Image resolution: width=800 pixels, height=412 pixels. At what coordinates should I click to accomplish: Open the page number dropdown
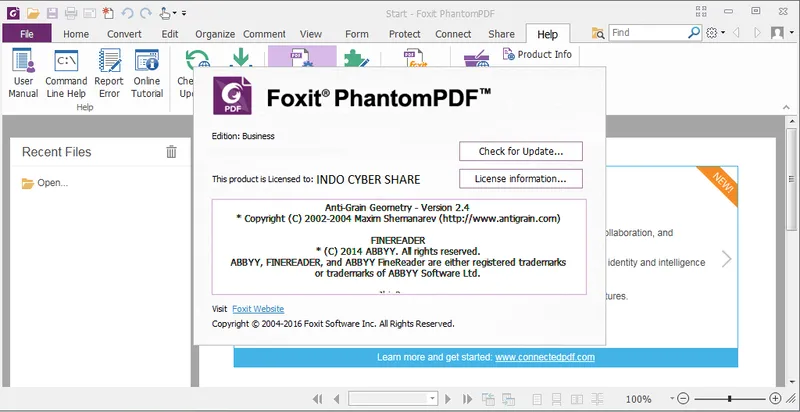tap(433, 398)
